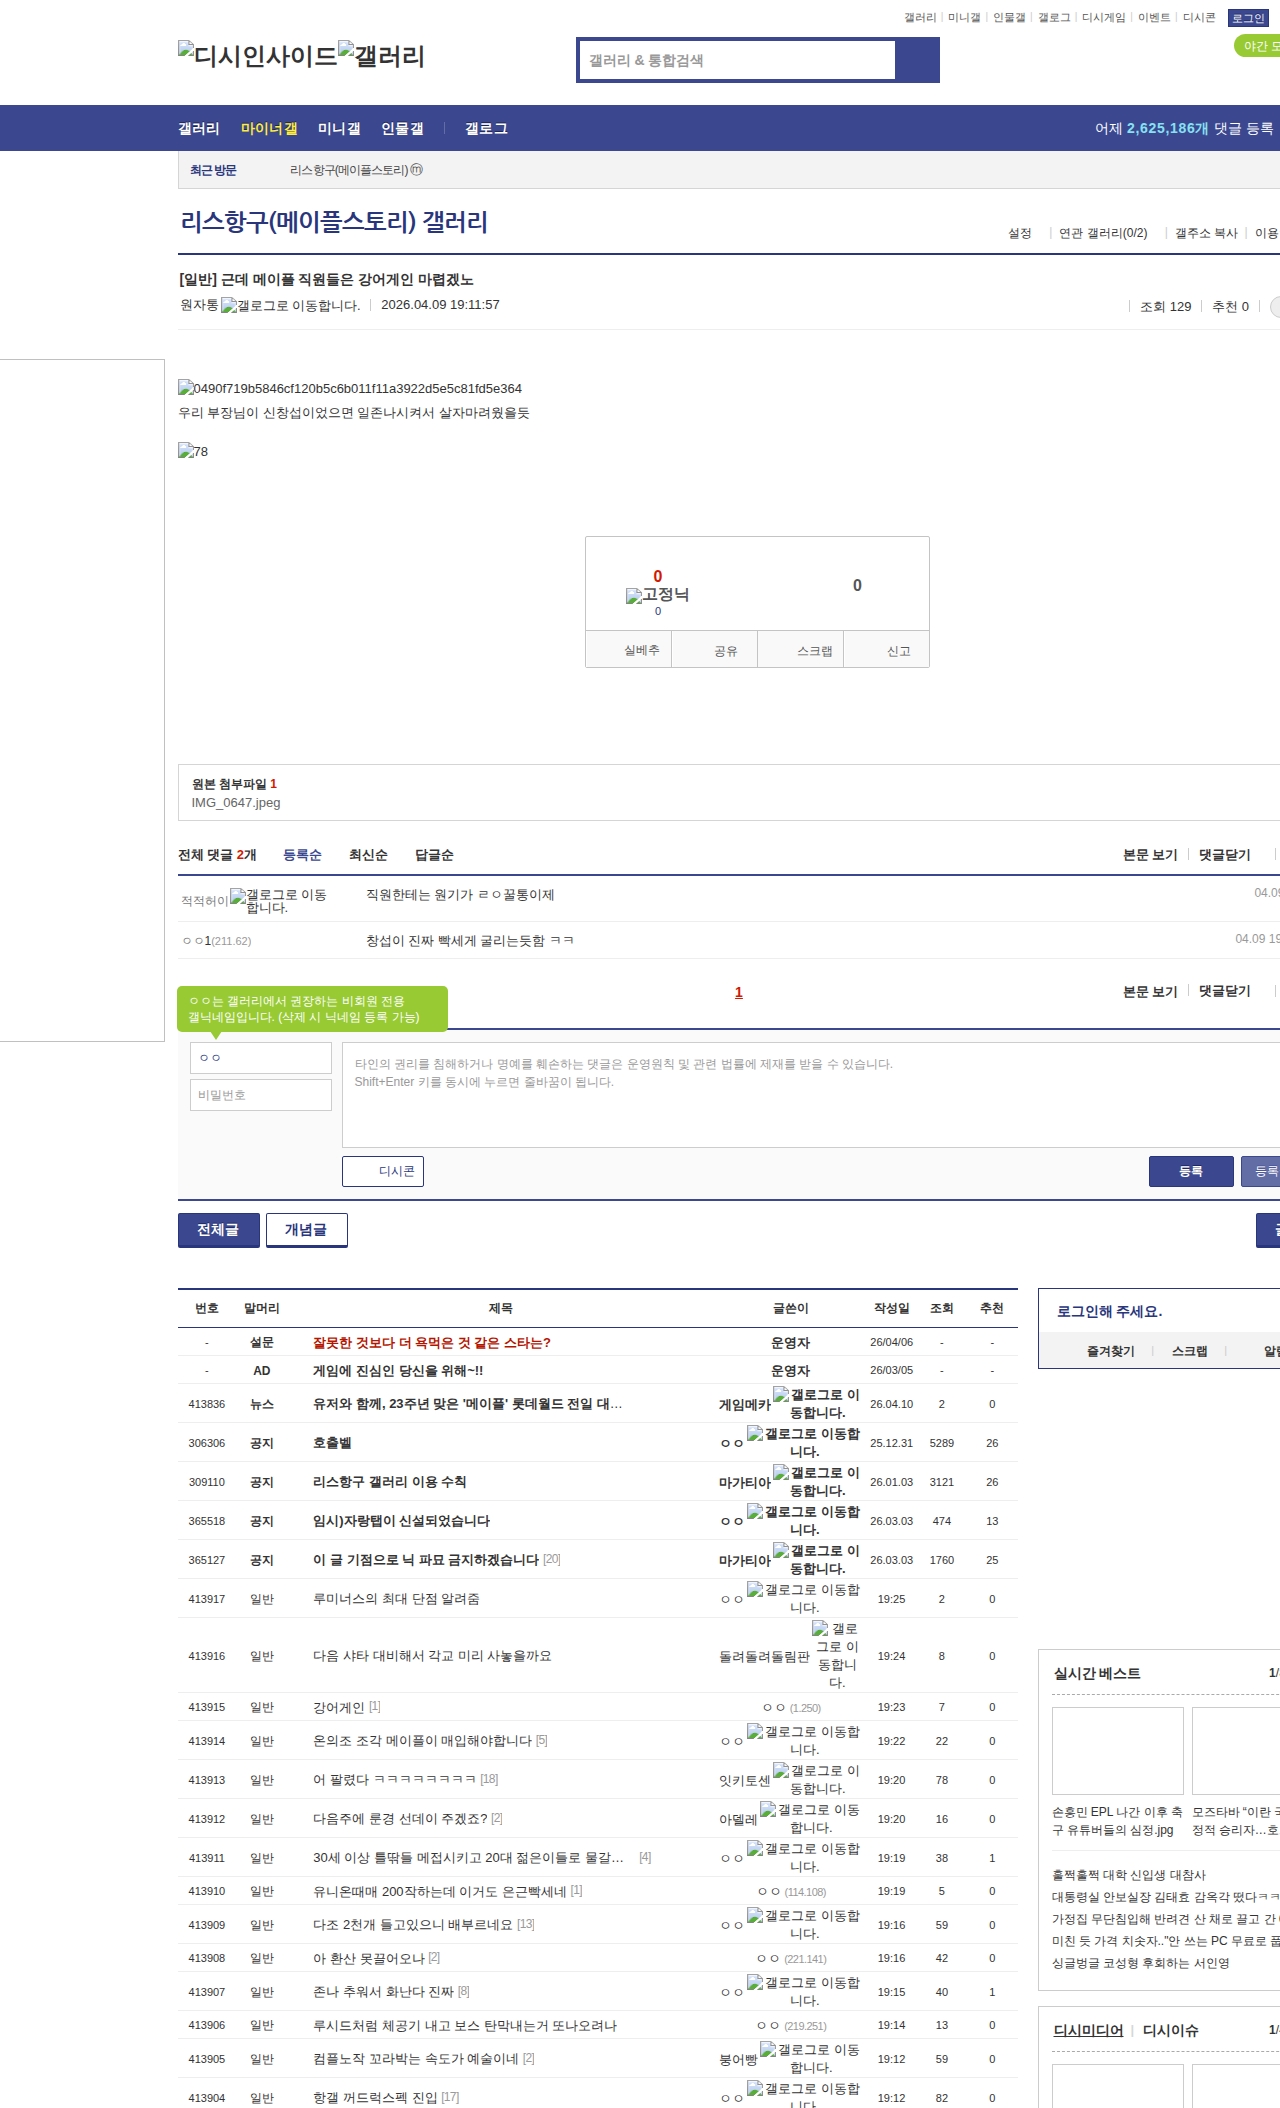This screenshot has height=2108, width=1280.
Task: Expand the 설정 settings menu
Action: coord(1019,233)
